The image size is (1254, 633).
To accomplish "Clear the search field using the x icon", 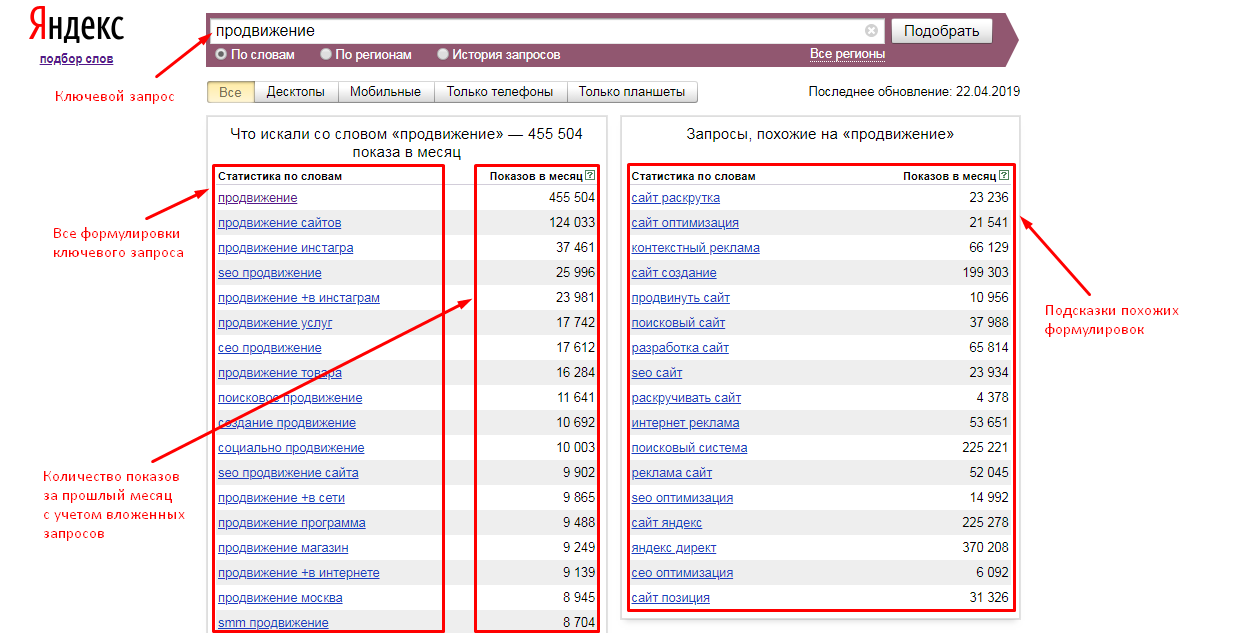I will tap(871, 30).
